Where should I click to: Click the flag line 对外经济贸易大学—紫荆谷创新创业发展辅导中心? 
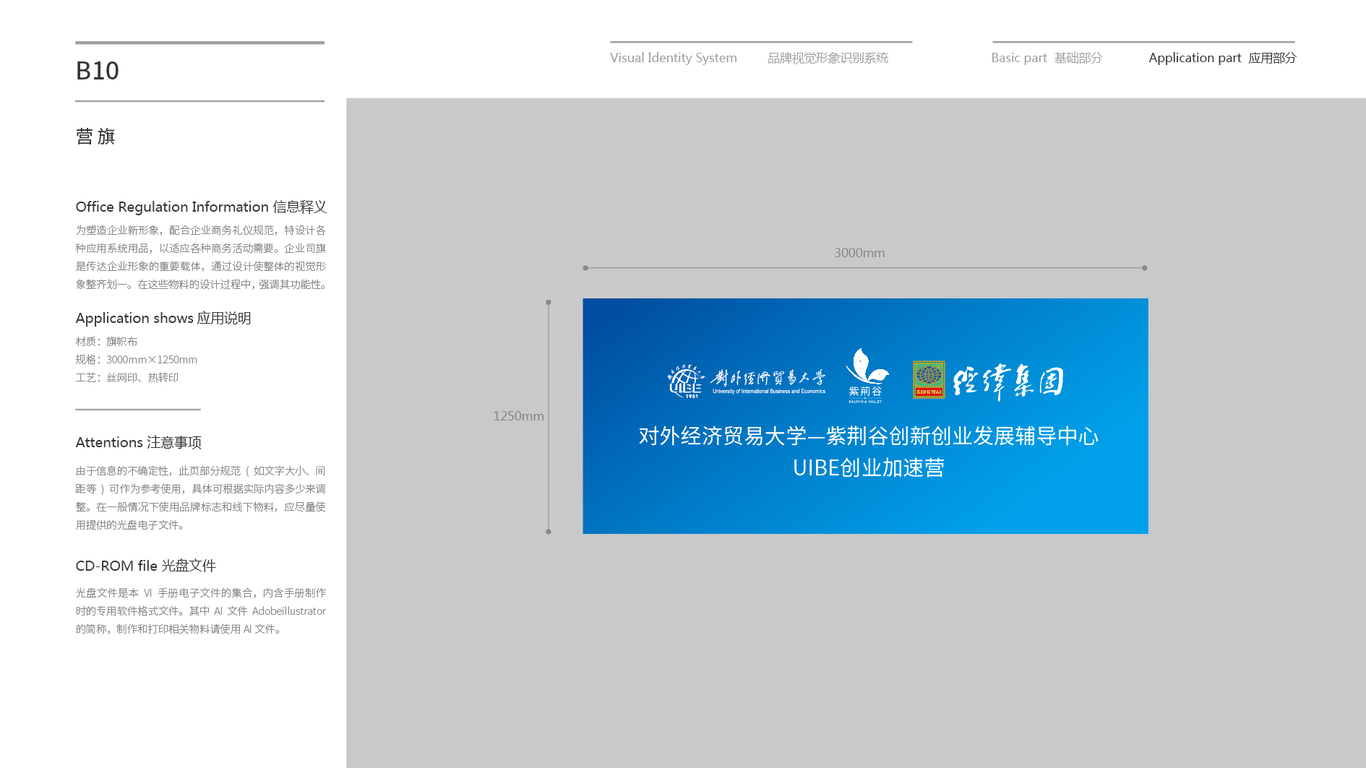tap(868, 436)
